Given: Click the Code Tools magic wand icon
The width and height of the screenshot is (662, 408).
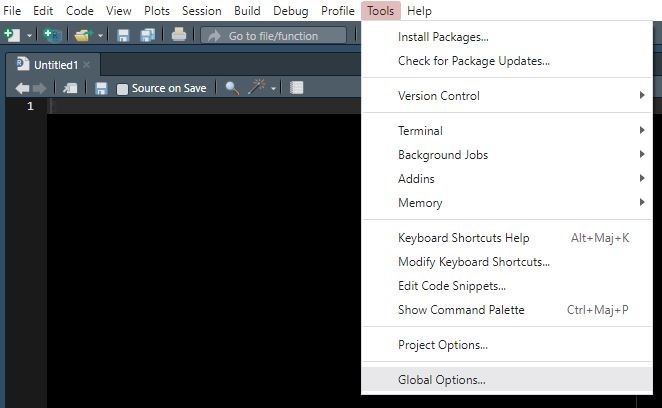Looking at the screenshot, I should (x=257, y=88).
